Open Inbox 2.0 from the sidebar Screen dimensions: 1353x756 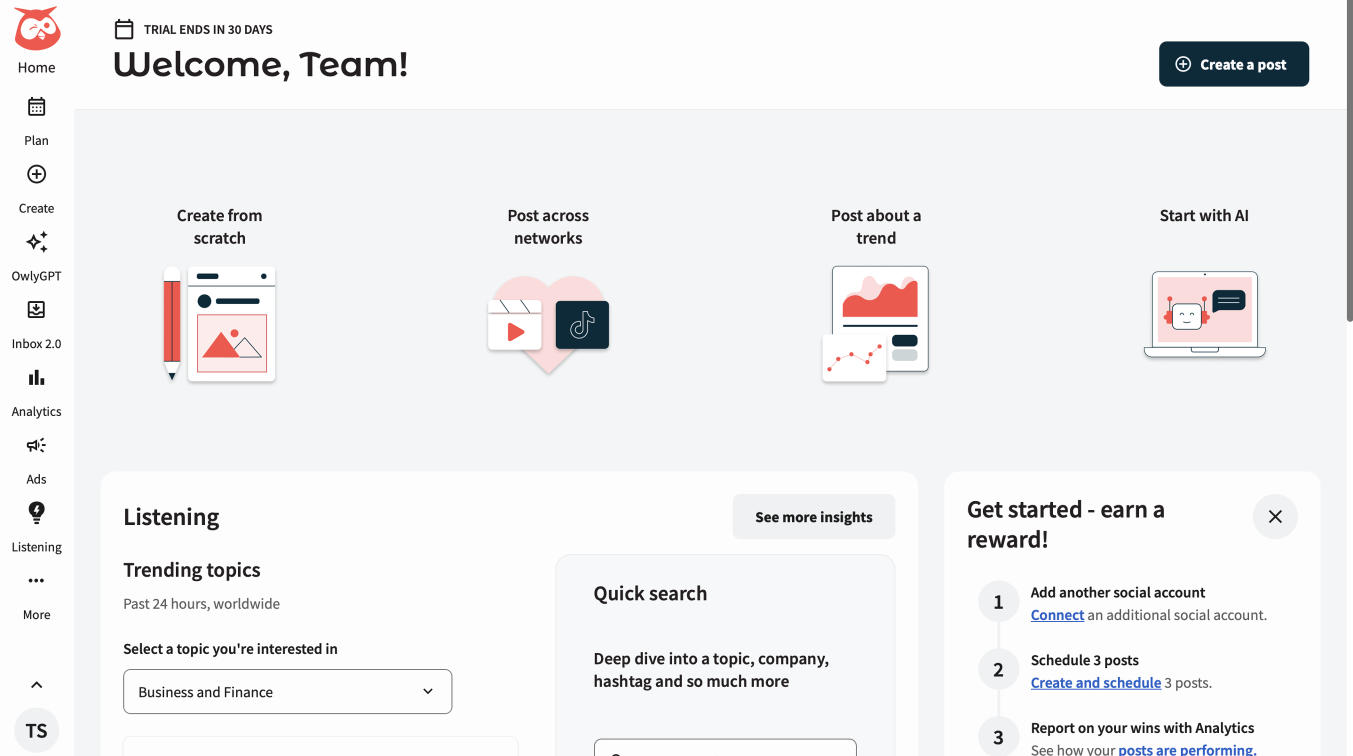point(36,310)
